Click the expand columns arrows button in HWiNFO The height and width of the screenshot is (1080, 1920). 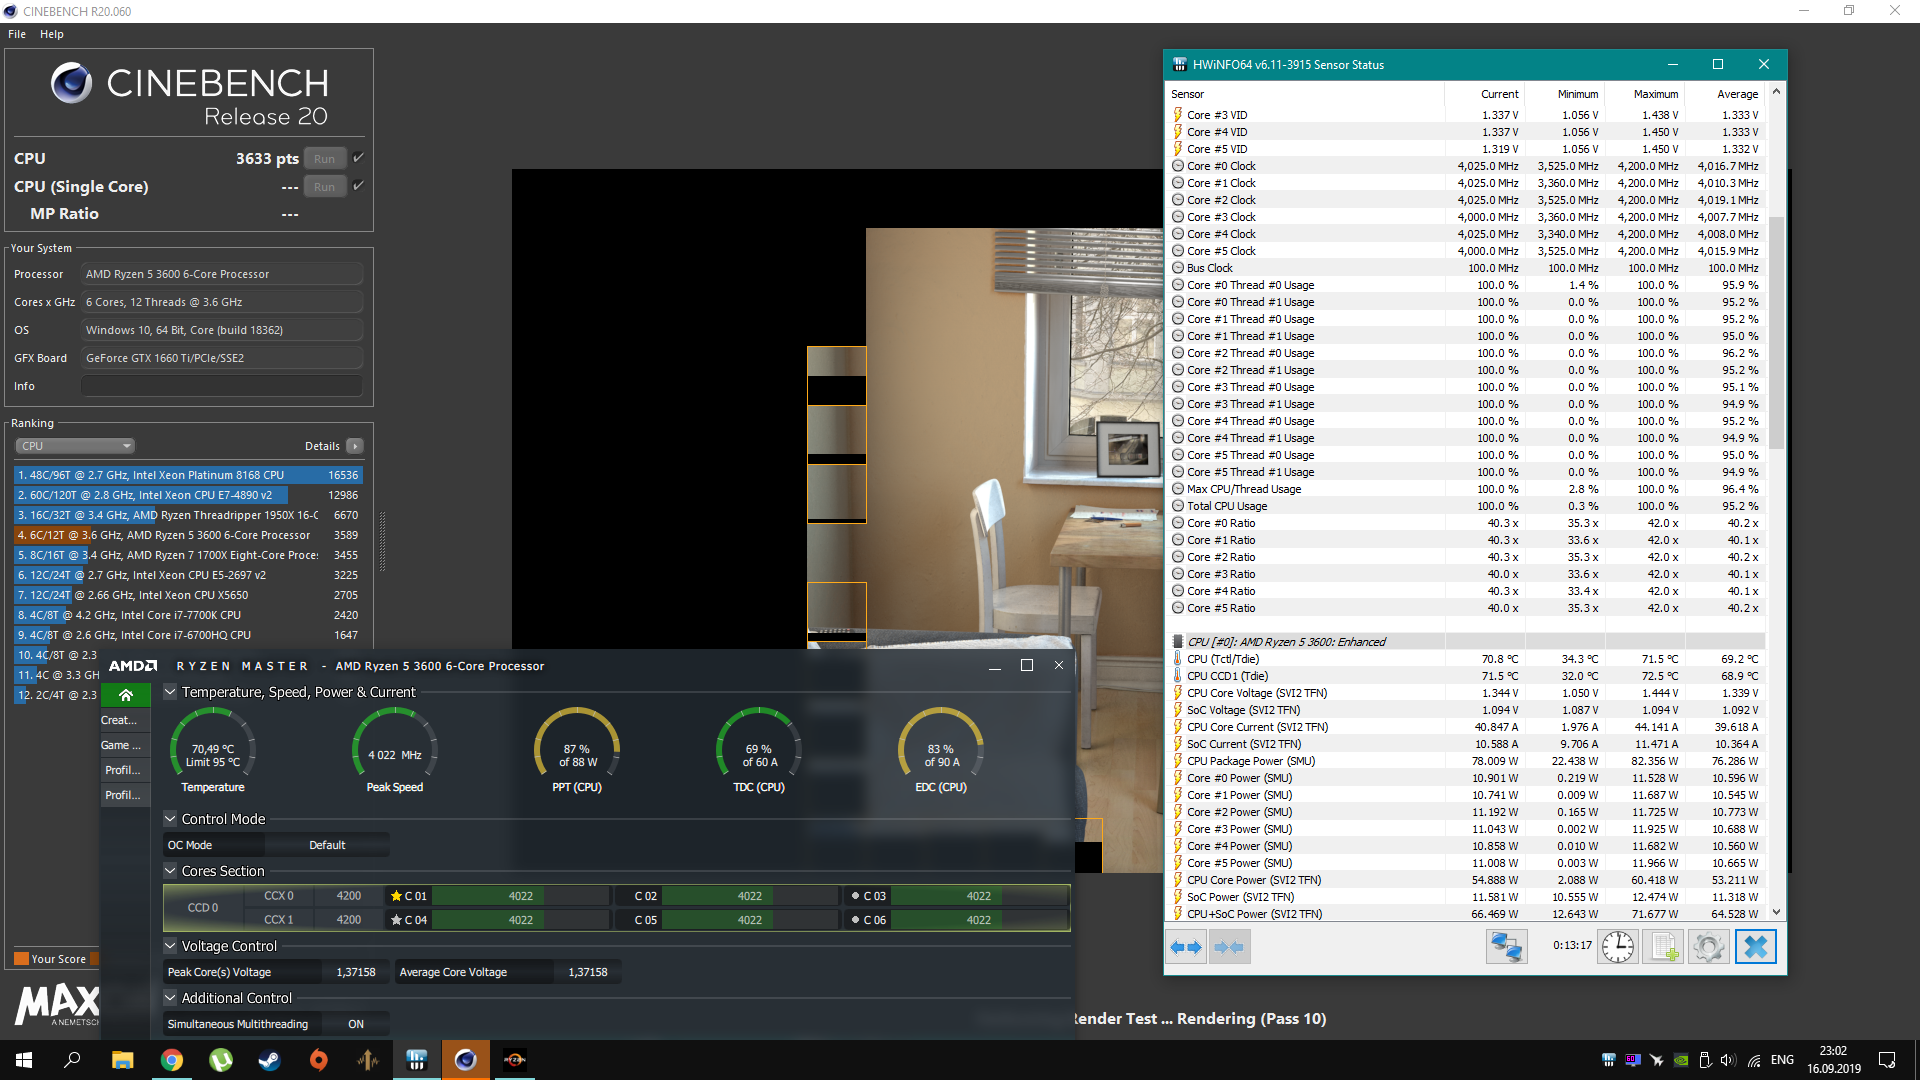(1186, 947)
